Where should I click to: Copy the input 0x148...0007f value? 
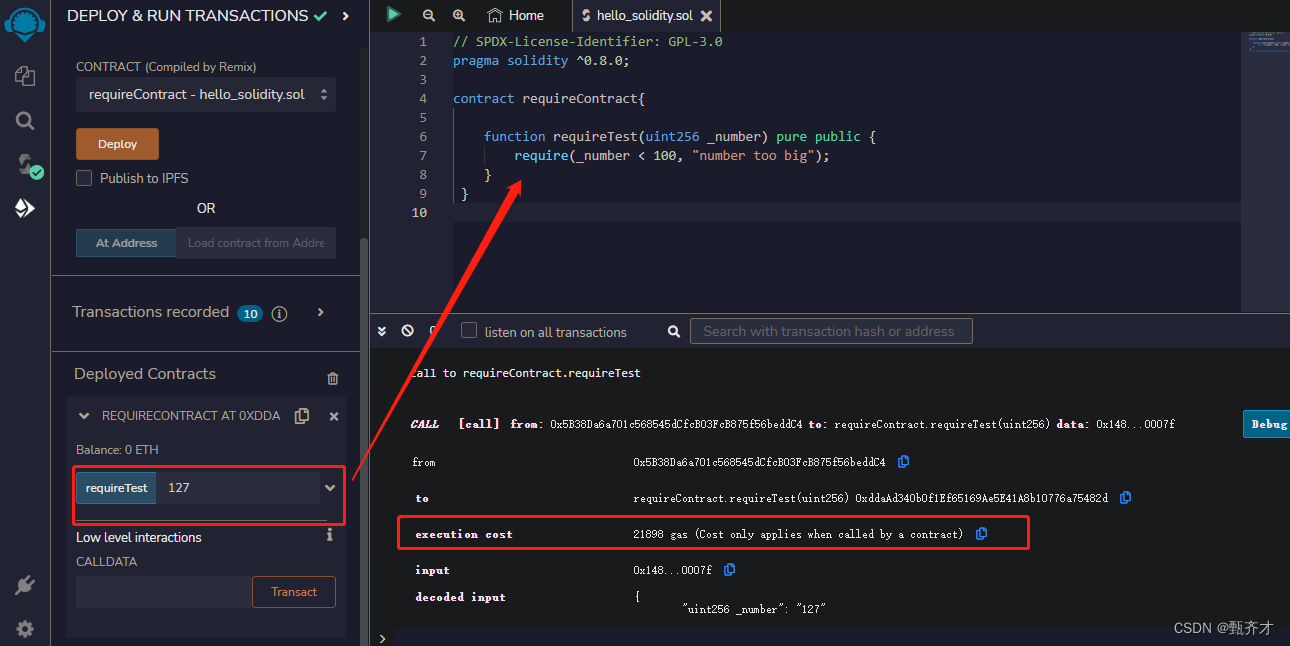tap(729, 569)
